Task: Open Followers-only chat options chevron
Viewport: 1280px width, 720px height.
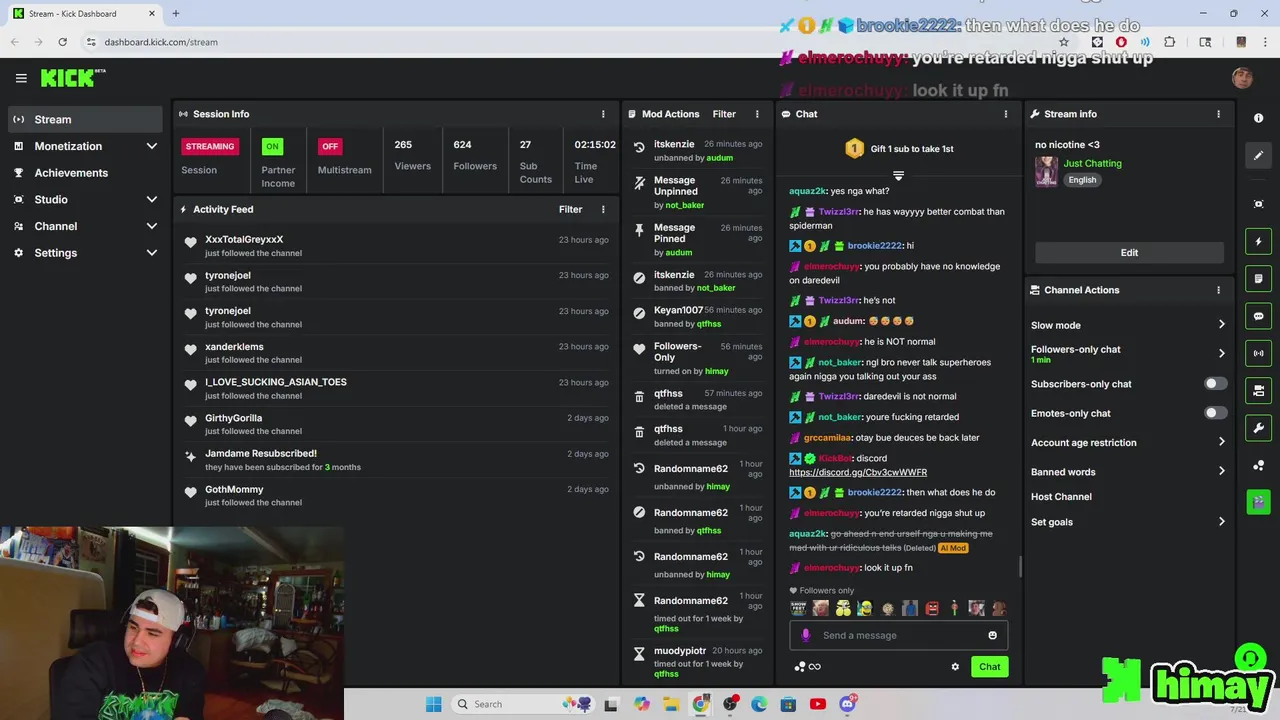Action: pyautogui.click(x=1221, y=353)
